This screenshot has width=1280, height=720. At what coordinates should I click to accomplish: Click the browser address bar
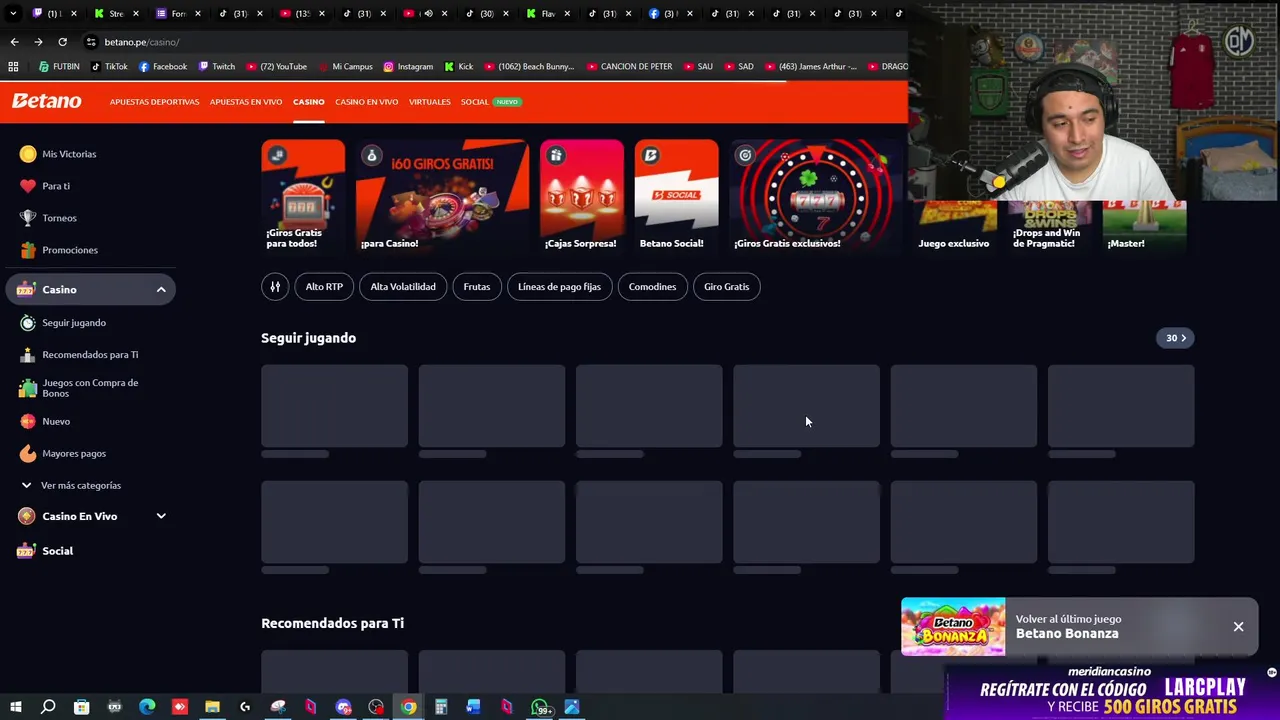click(480, 42)
